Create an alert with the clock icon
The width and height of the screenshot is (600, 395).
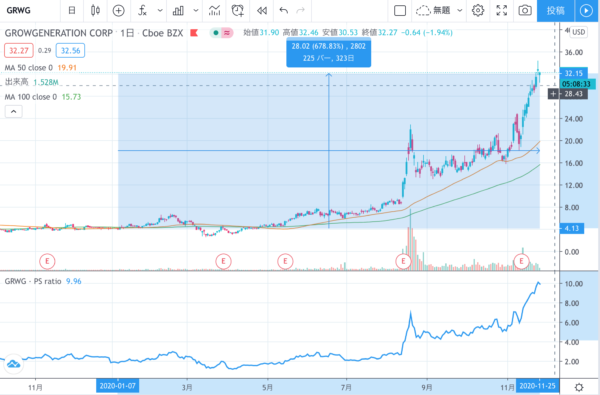tap(238, 10)
